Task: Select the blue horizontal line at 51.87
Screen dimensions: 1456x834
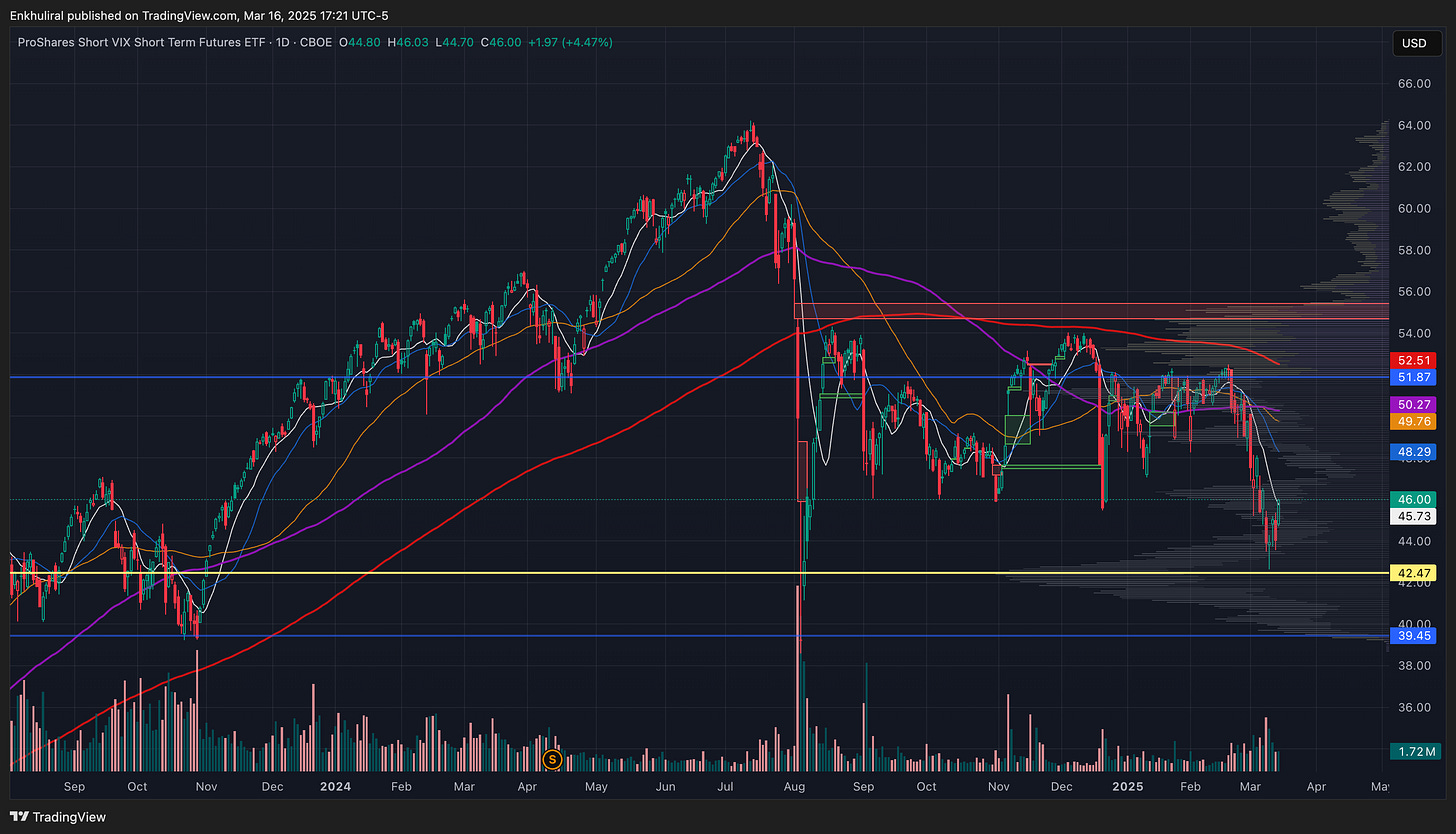Action: tap(700, 377)
